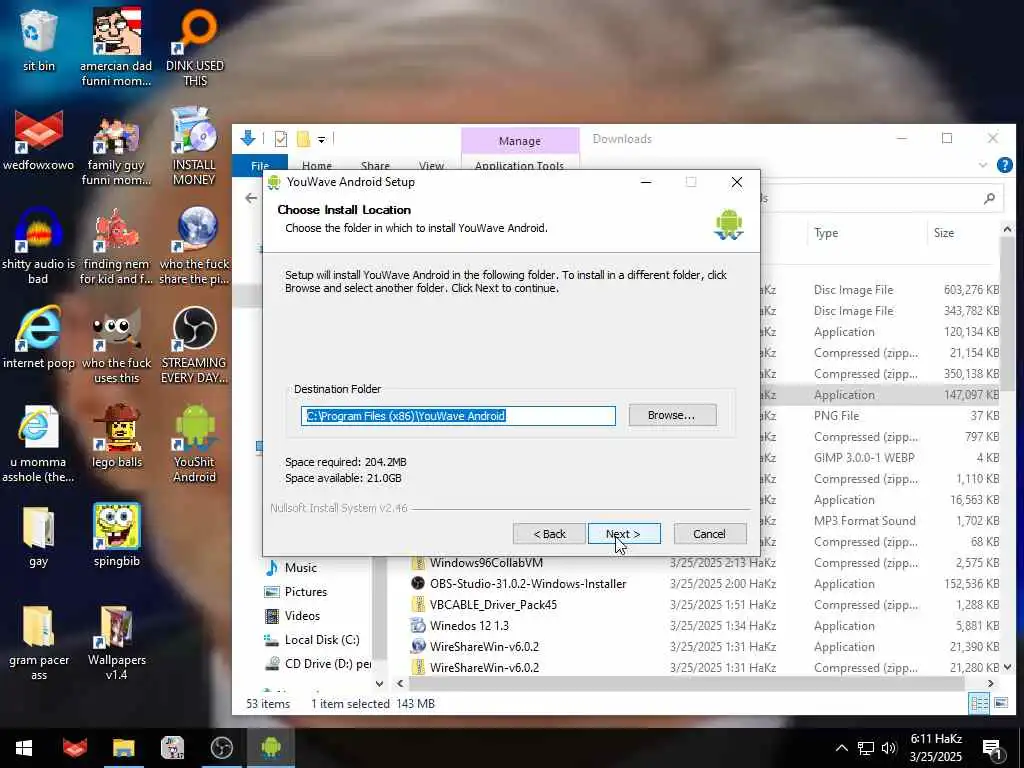Select CD Drive (D:) in navigation pane

click(317, 664)
